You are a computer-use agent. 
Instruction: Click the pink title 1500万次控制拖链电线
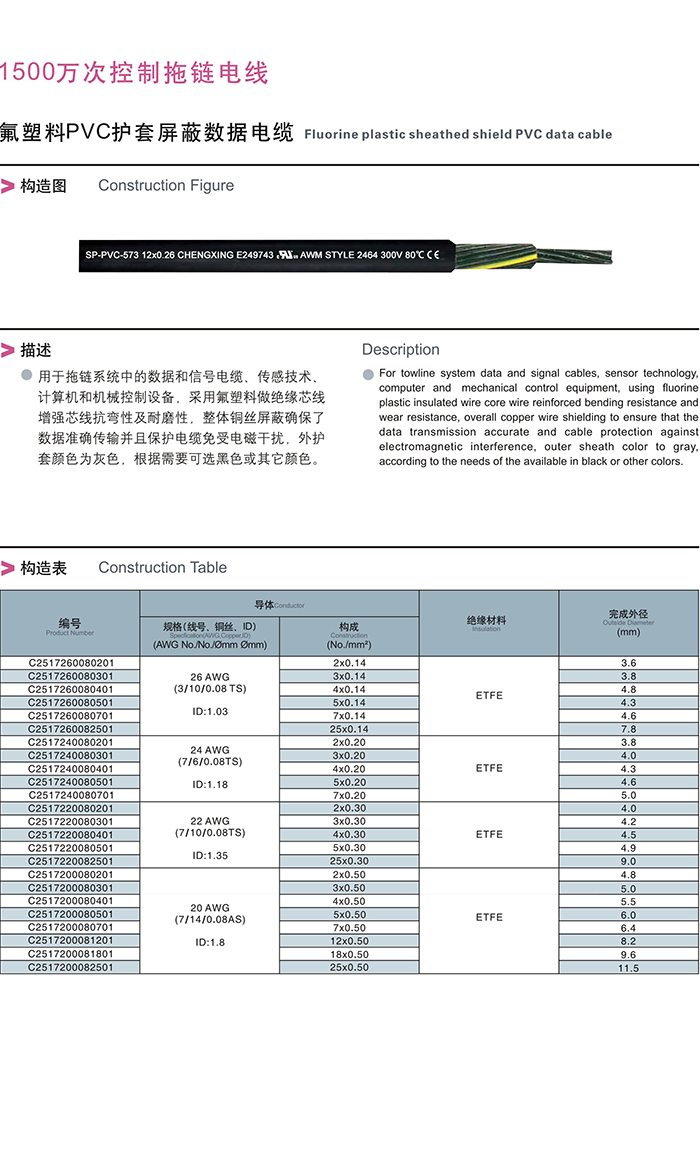(134, 73)
